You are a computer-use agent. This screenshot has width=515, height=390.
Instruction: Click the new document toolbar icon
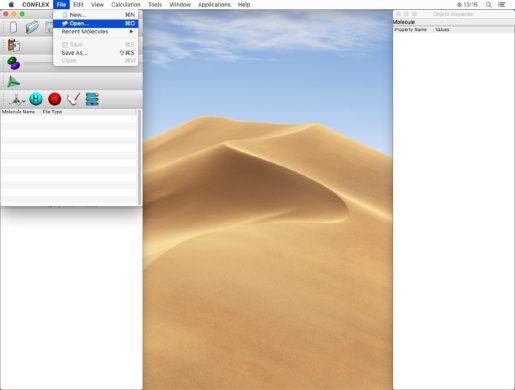[13, 27]
